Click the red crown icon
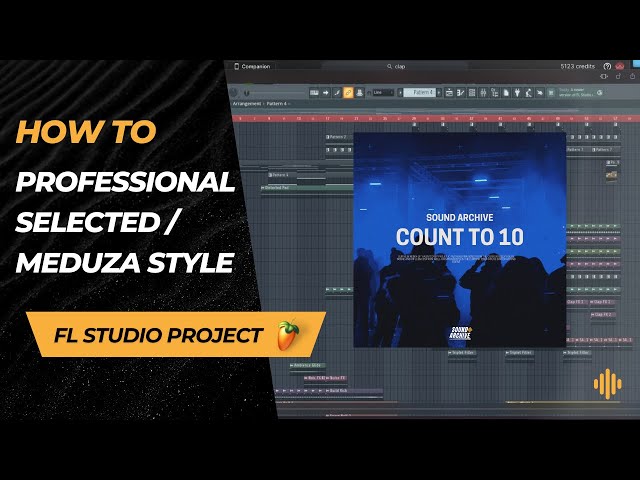The height and width of the screenshot is (480, 640). (x=620, y=66)
